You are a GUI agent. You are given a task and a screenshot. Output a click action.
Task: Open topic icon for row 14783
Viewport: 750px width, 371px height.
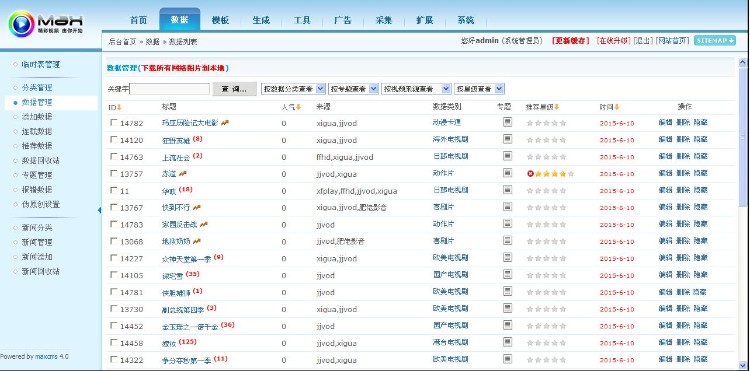pyautogui.click(x=507, y=224)
